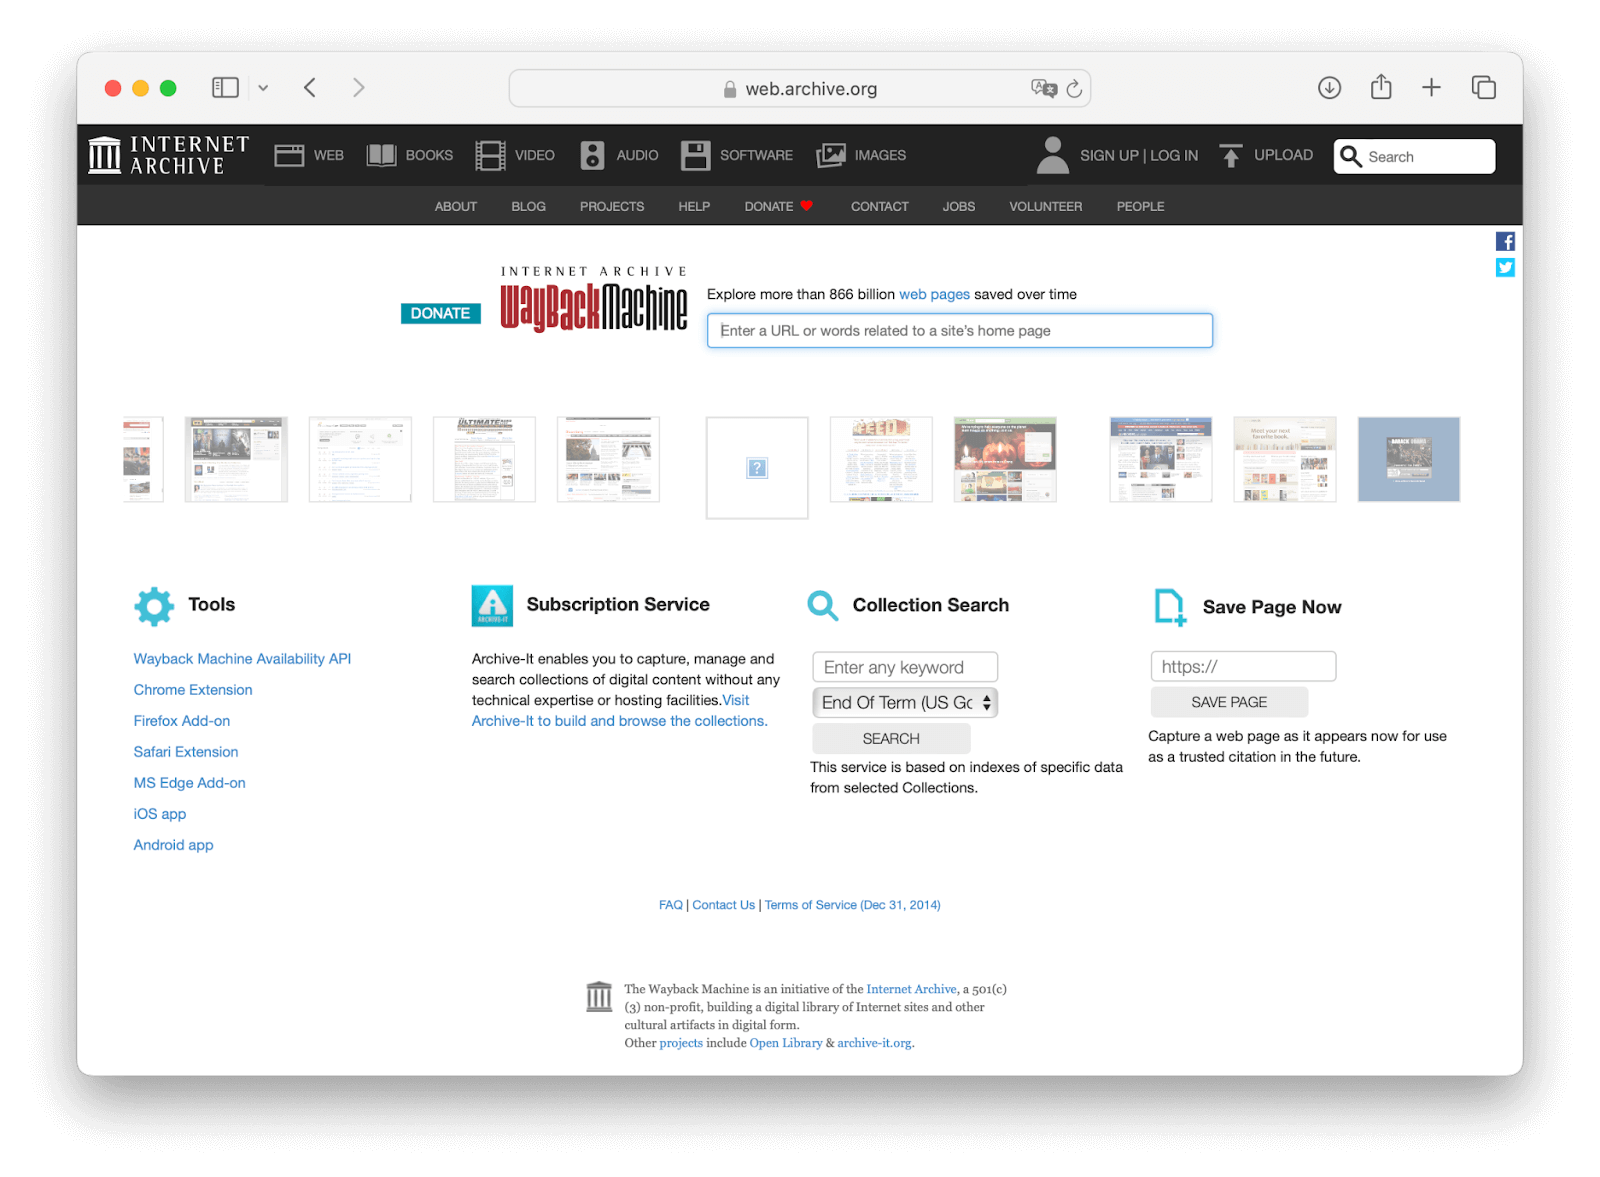This screenshot has width=1600, height=1177.
Task: Click the Upload arrow icon
Action: (x=1231, y=155)
